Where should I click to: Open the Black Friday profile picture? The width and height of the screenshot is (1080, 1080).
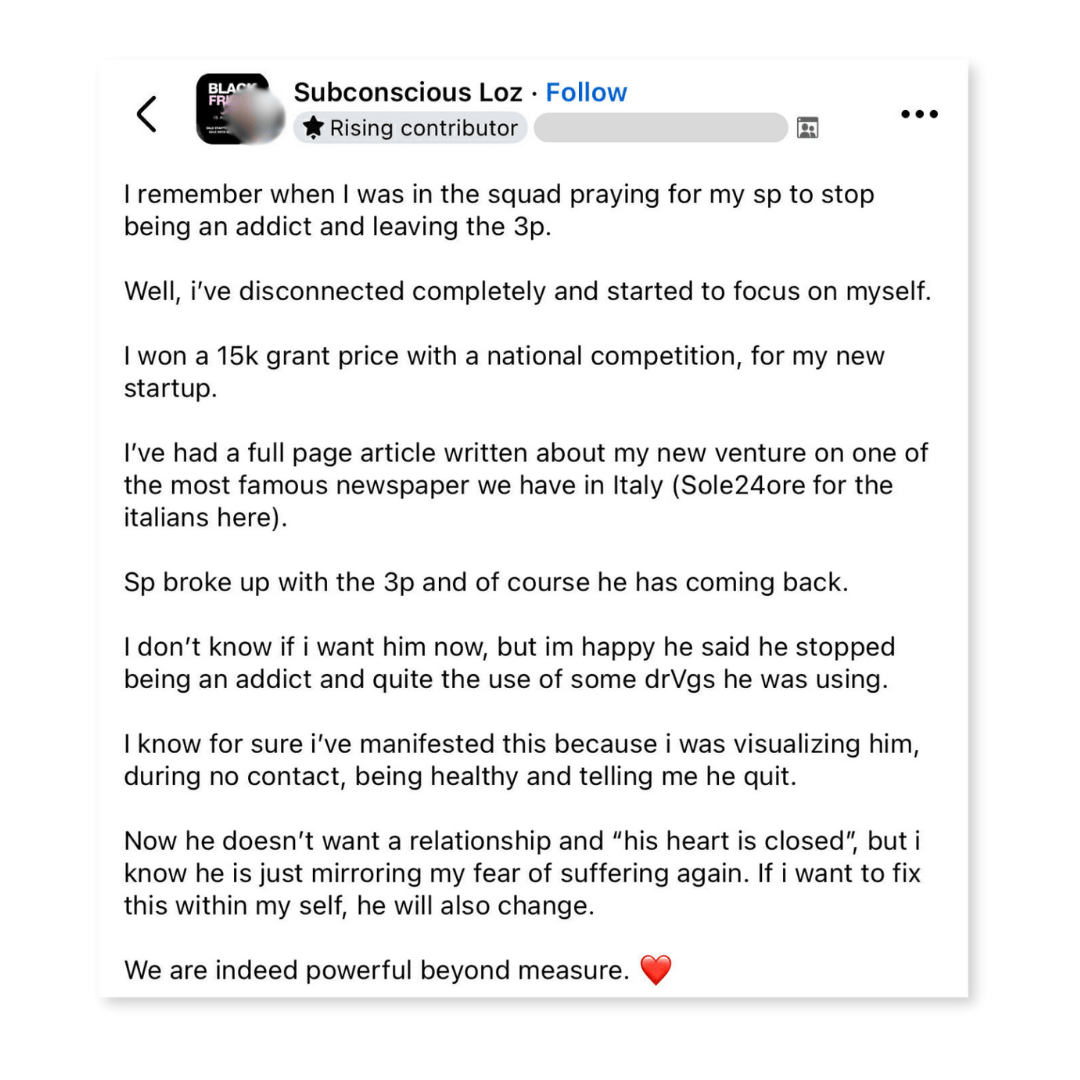(240, 109)
